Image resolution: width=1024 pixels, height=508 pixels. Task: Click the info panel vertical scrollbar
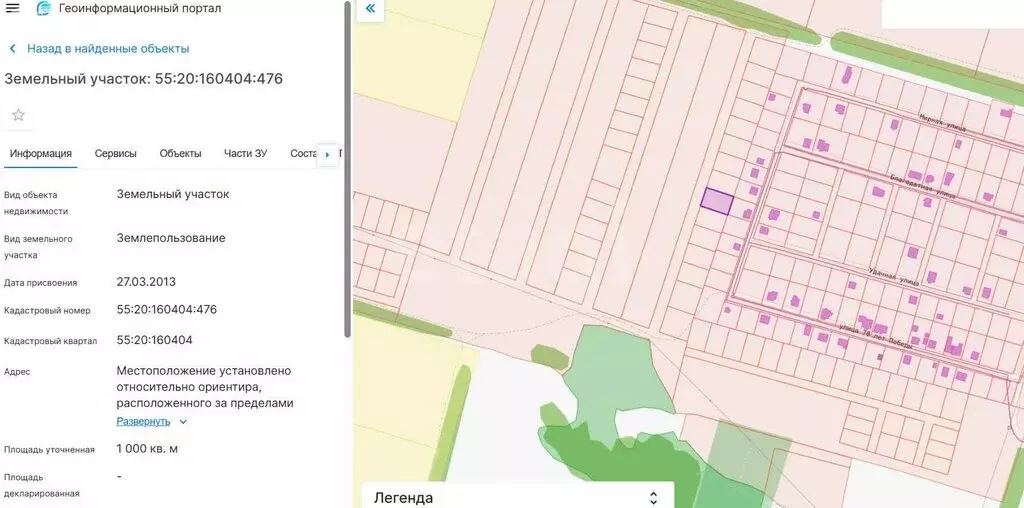click(x=347, y=170)
